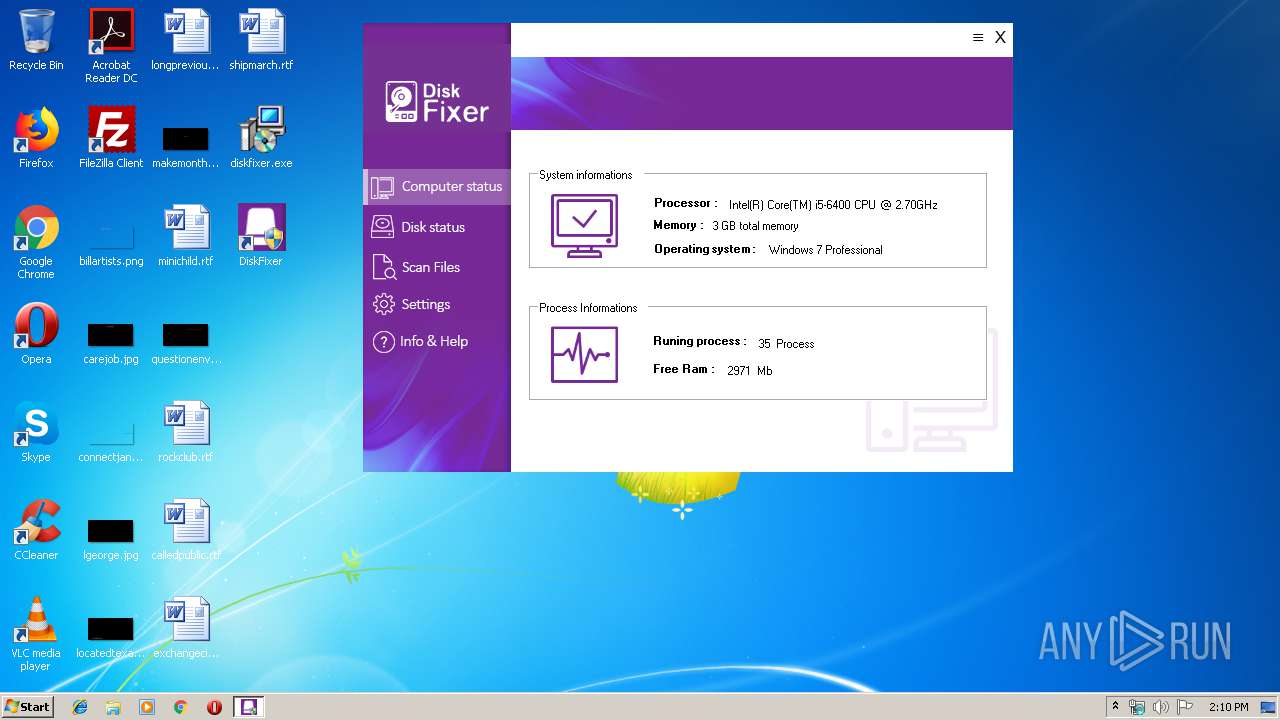Viewport: 1280px width, 720px height.
Task: Launch Internet Explorer from taskbar
Action: click(x=80, y=707)
